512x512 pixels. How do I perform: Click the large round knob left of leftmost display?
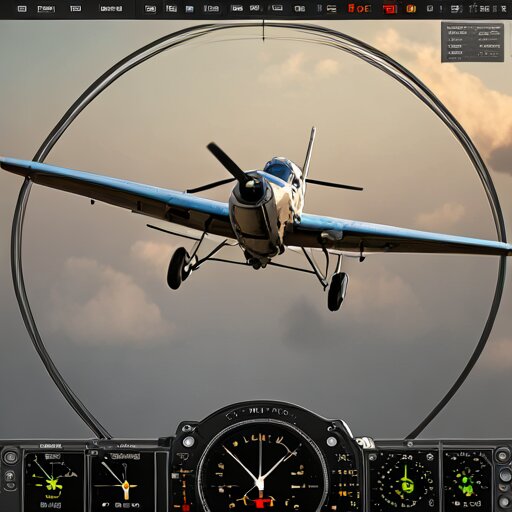pos(11,457)
